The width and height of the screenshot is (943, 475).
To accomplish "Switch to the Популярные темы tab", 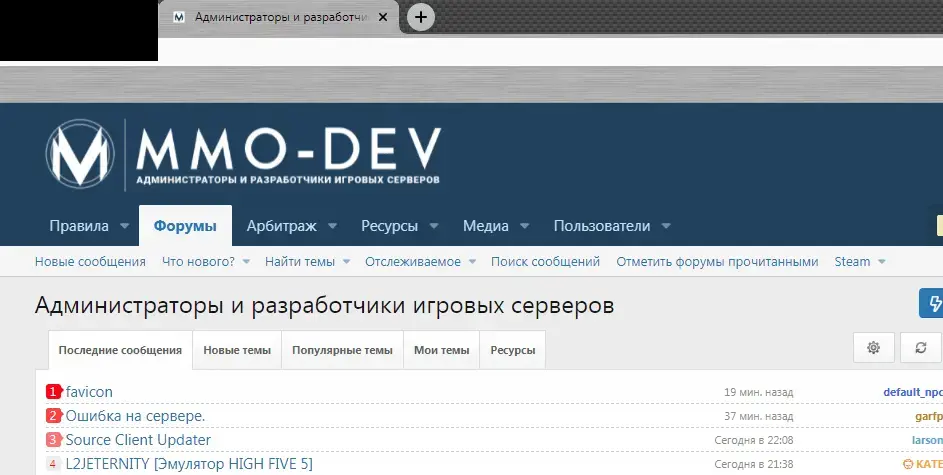I will click(x=342, y=350).
